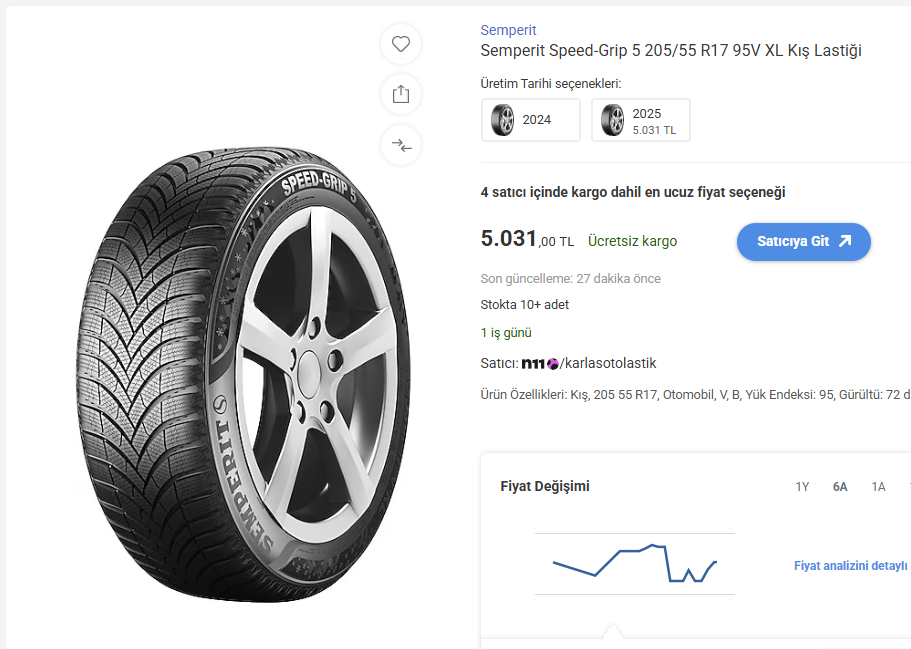This screenshot has width=911, height=649.
Task: Open the compare arrows icon
Action: [401, 145]
